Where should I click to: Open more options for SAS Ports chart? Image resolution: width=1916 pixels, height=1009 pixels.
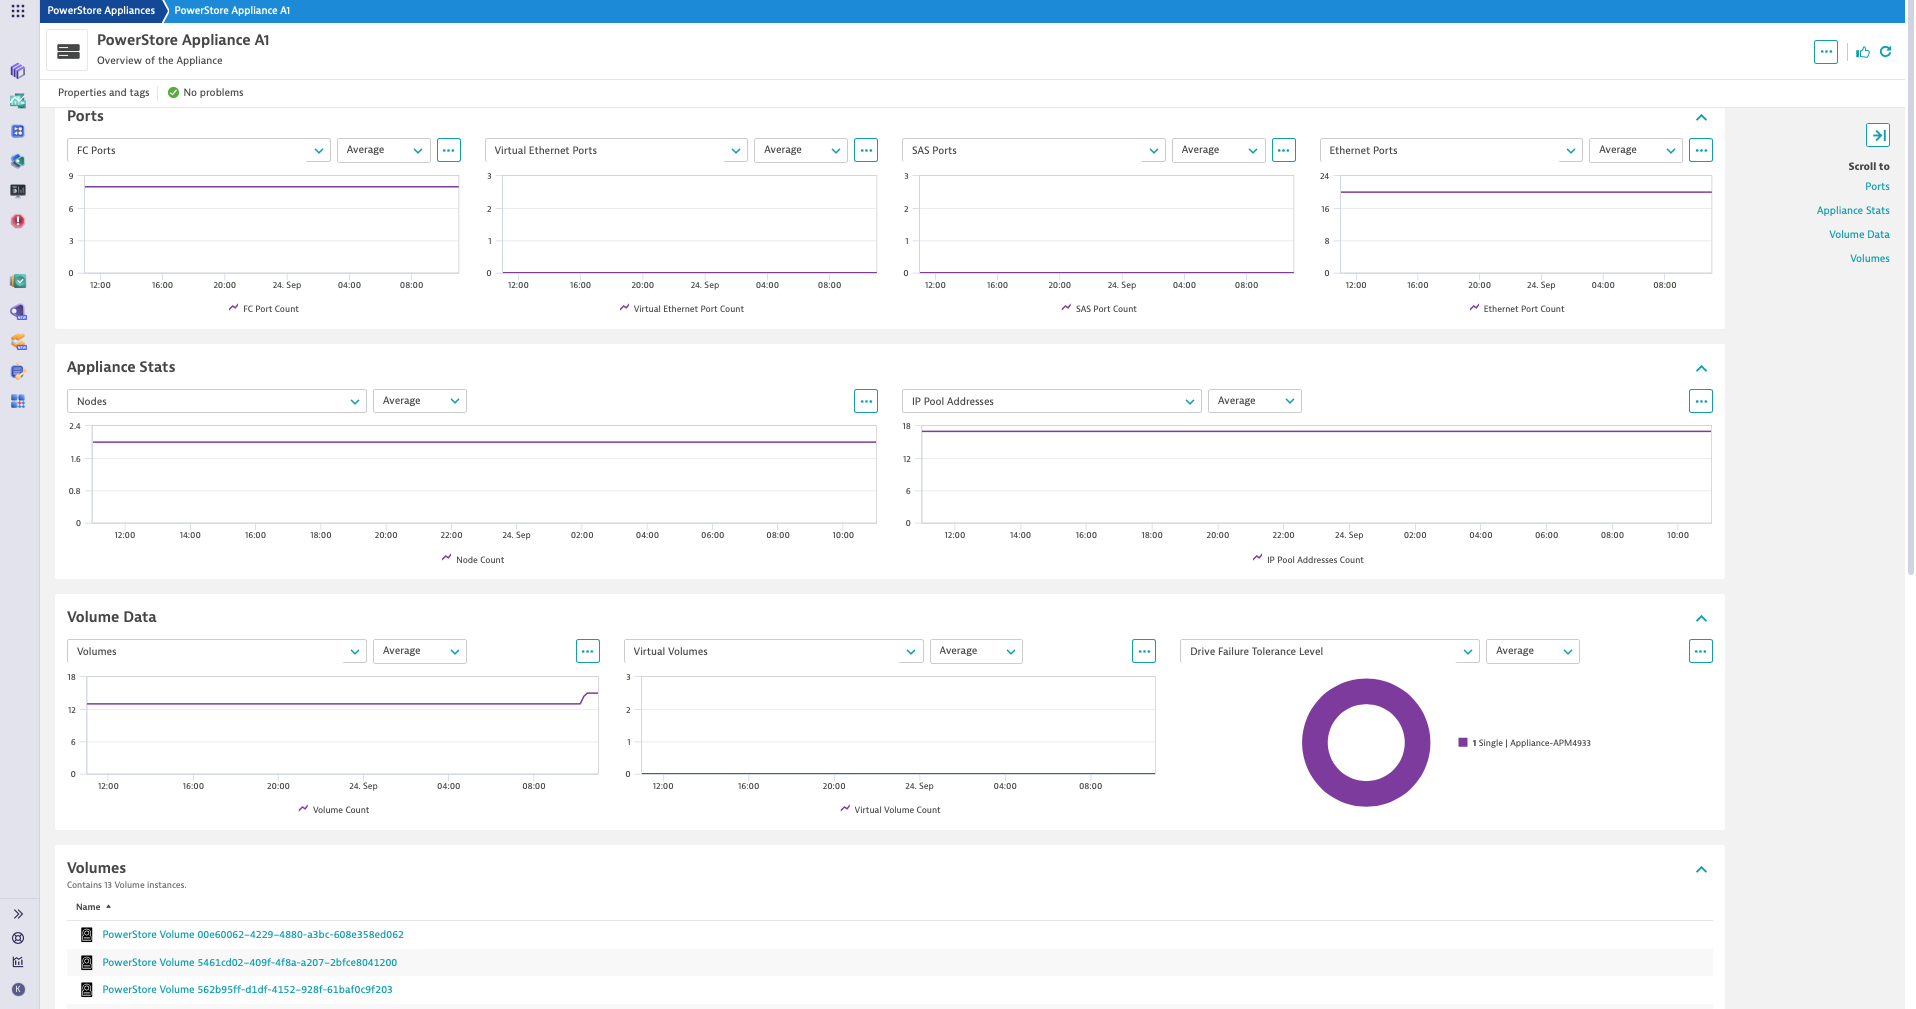[x=1284, y=150]
